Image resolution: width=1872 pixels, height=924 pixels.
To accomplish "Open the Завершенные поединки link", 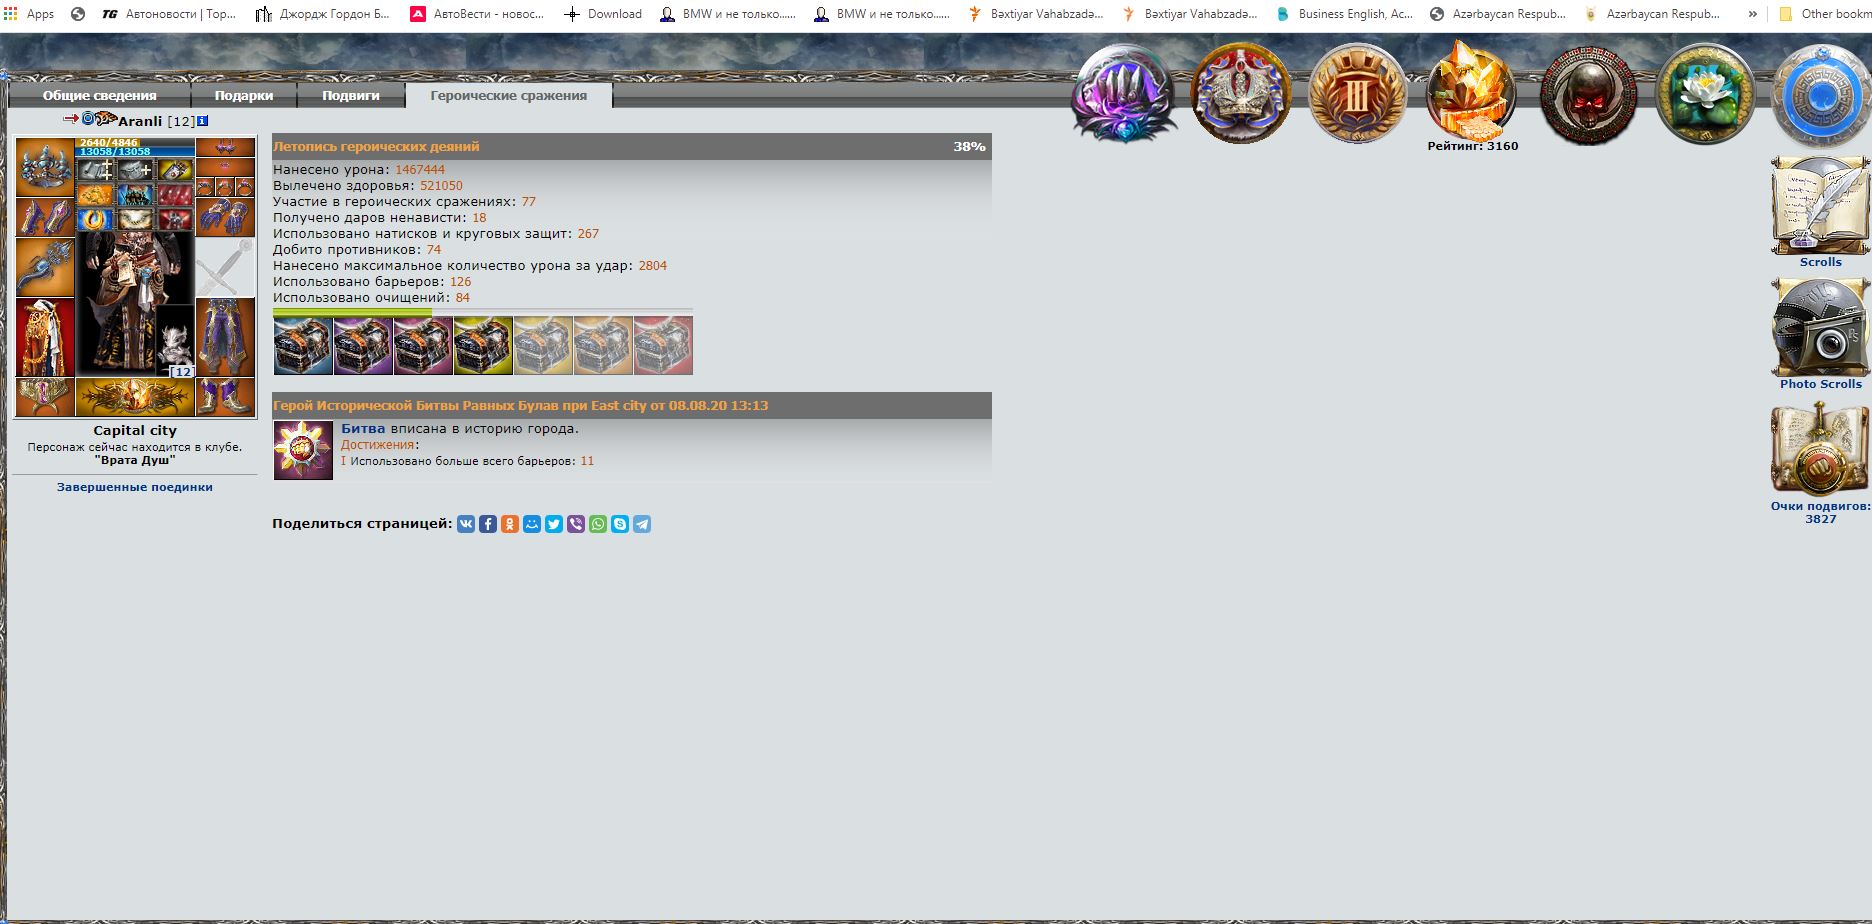I will pos(135,487).
